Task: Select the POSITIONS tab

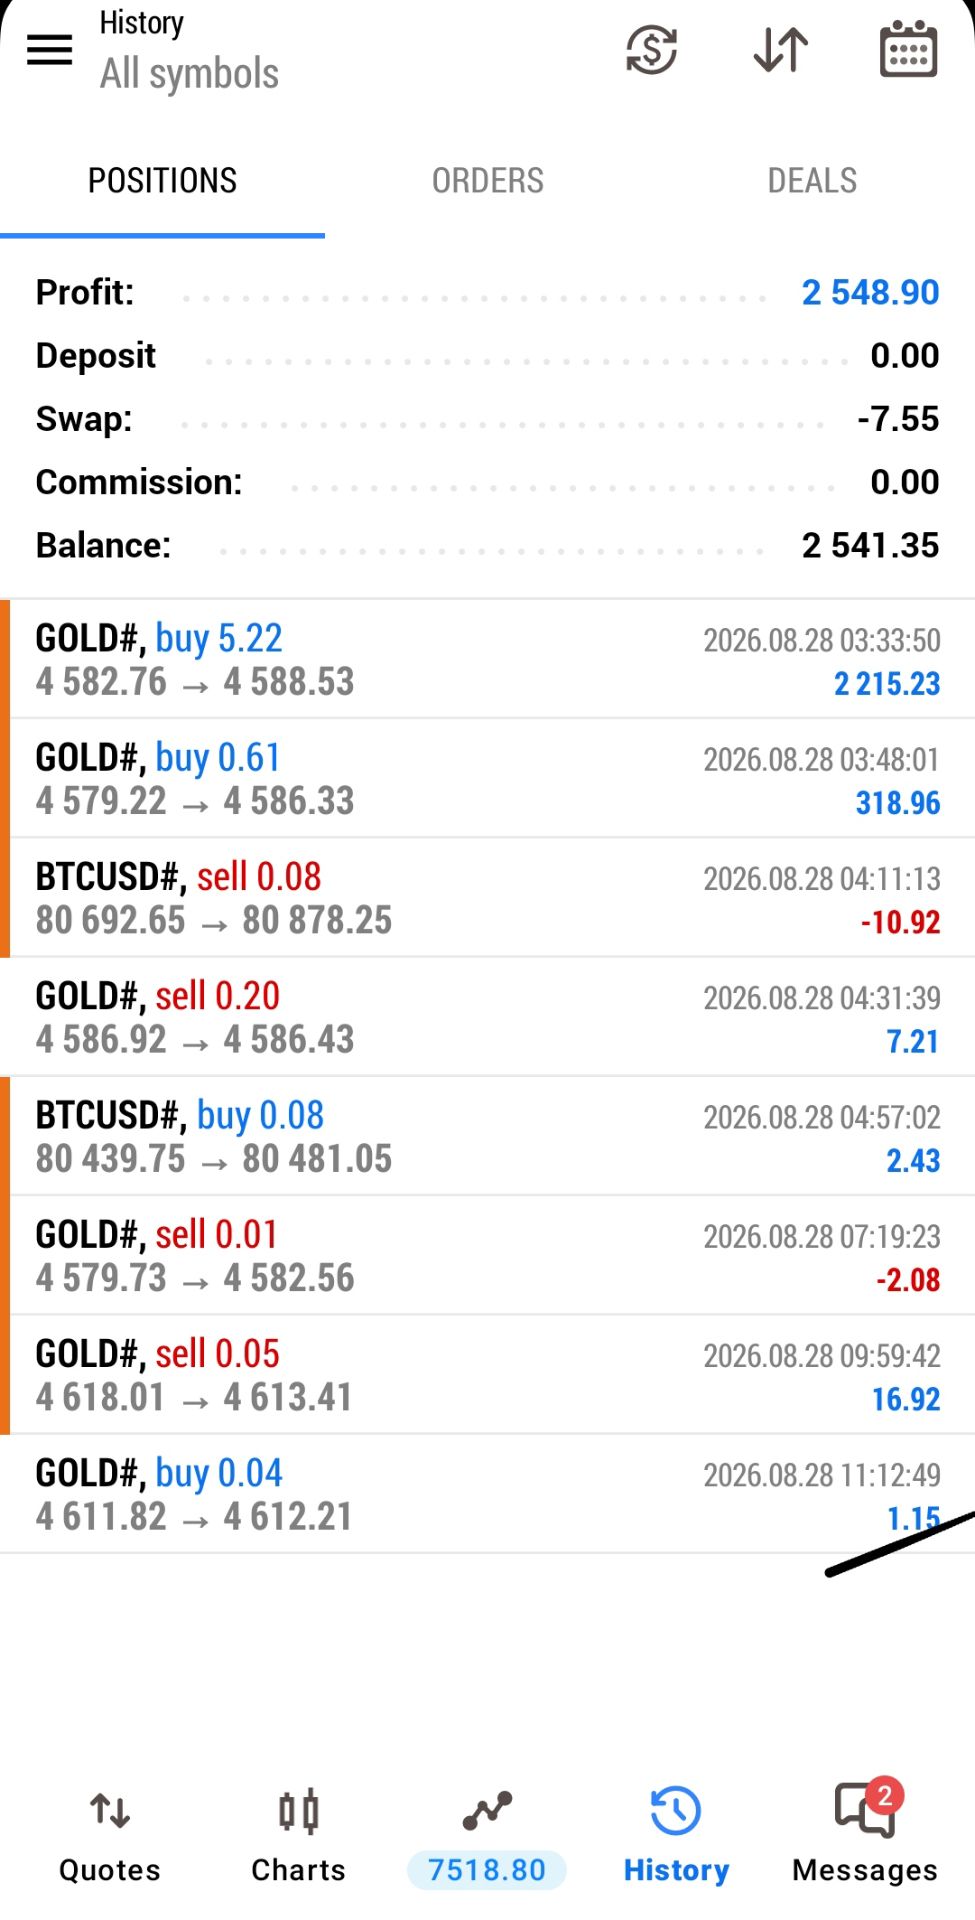Action: (162, 181)
